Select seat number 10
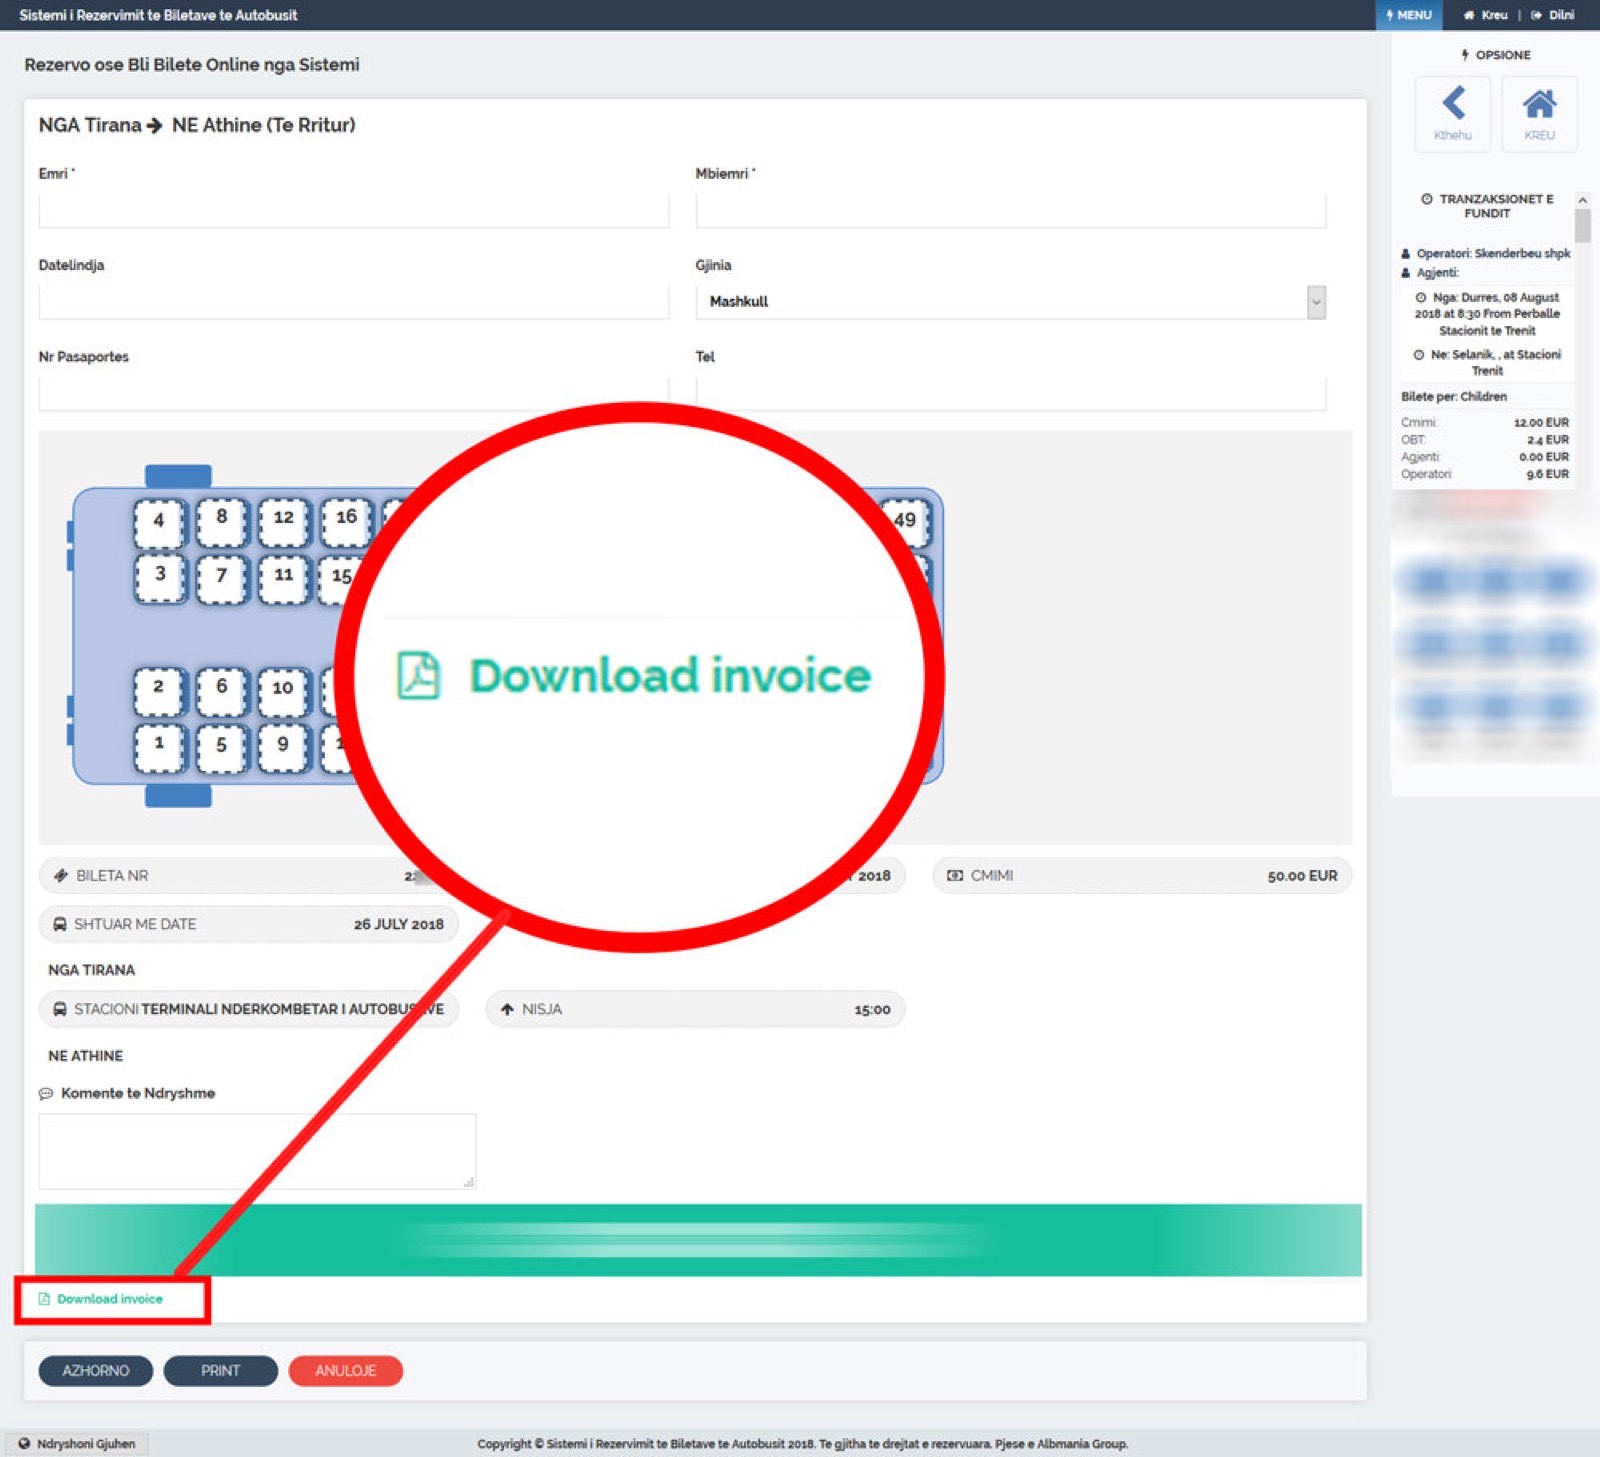 [x=283, y=691]
